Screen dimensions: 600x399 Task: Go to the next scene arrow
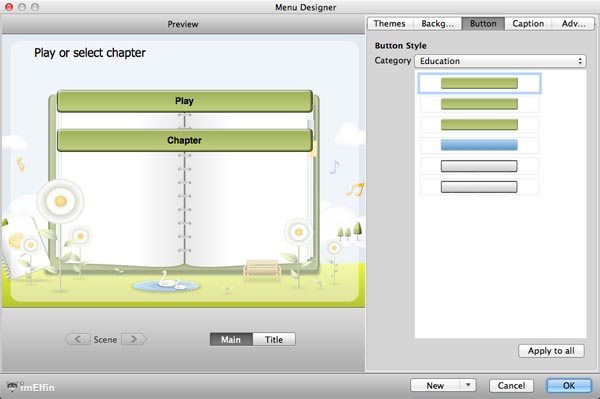coord(134,339)
